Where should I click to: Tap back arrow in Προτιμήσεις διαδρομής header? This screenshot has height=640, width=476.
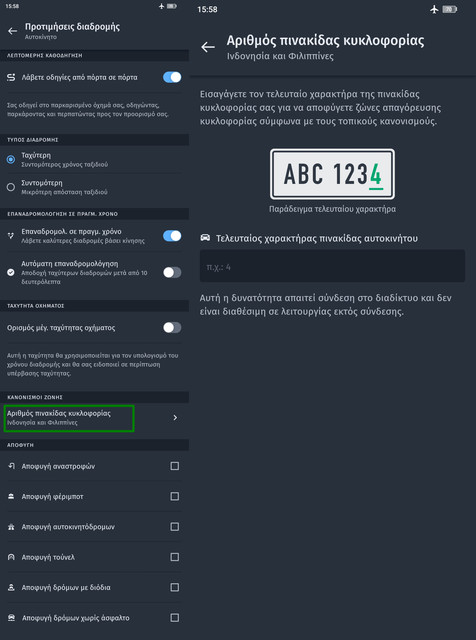point(12,31)
